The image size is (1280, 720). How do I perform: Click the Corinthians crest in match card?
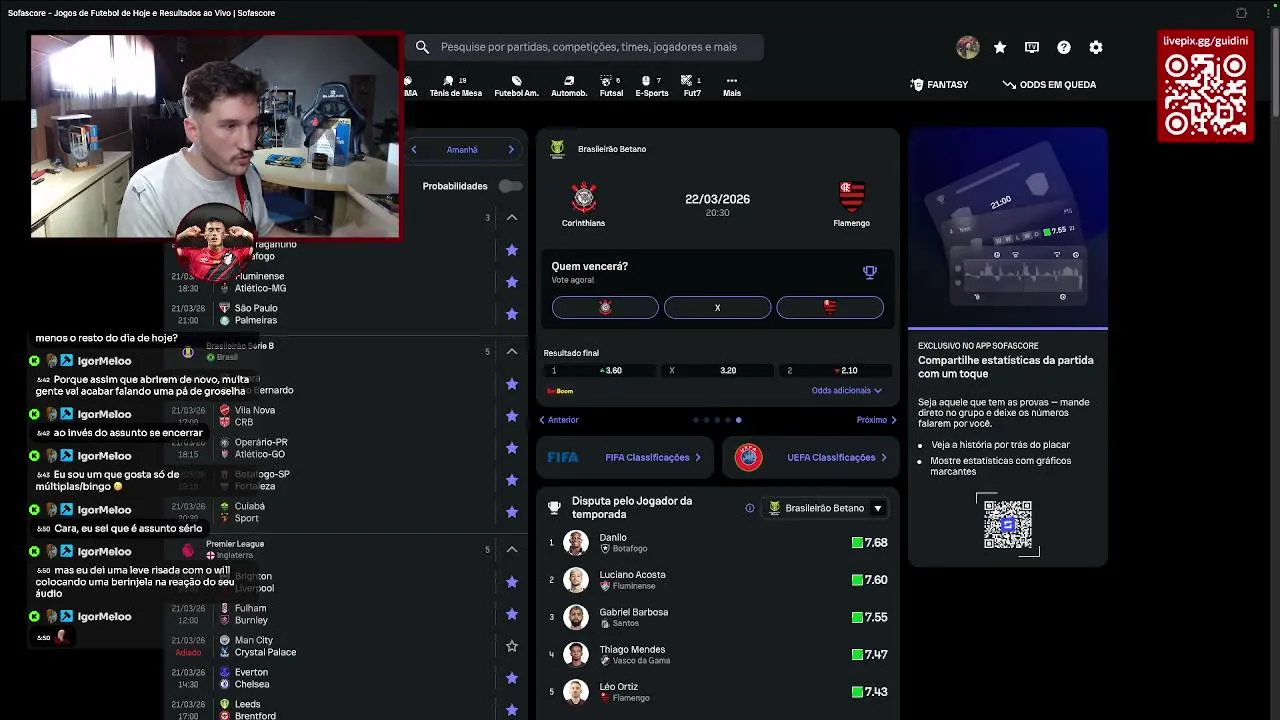(583, 197)
